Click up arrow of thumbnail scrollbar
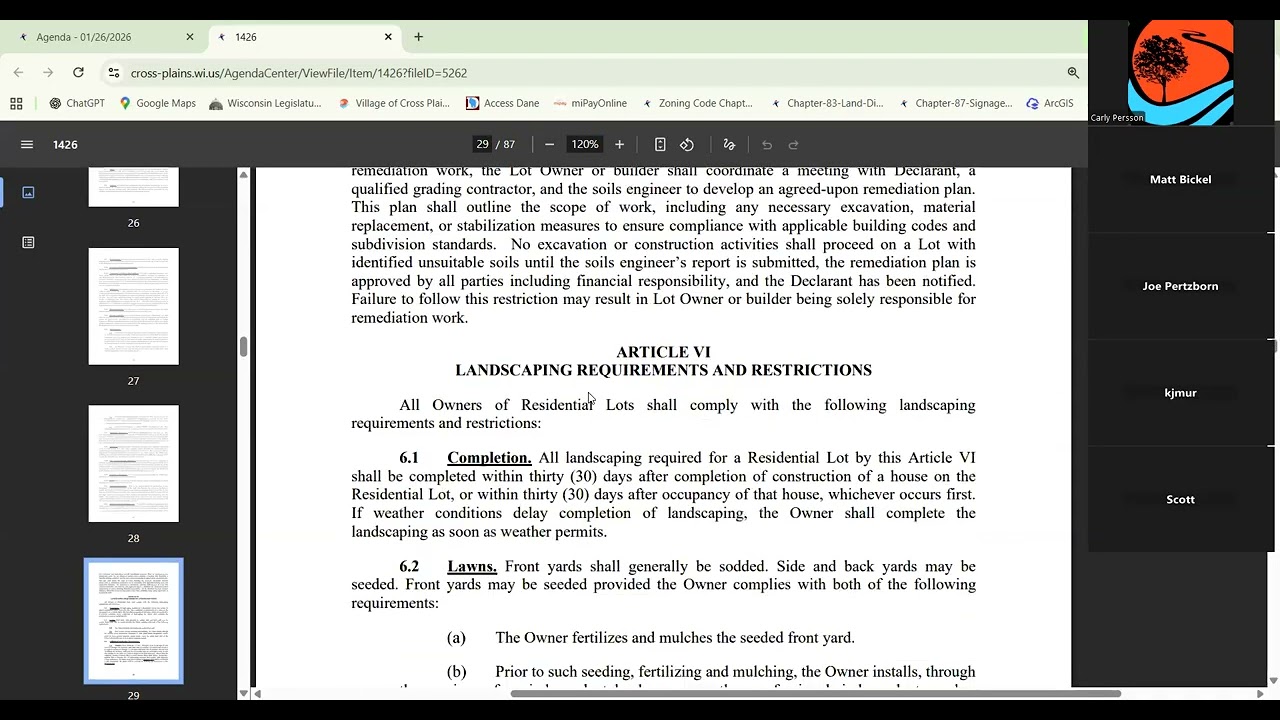The height and width of the screenshot is (720, 1280). point(243,174)
